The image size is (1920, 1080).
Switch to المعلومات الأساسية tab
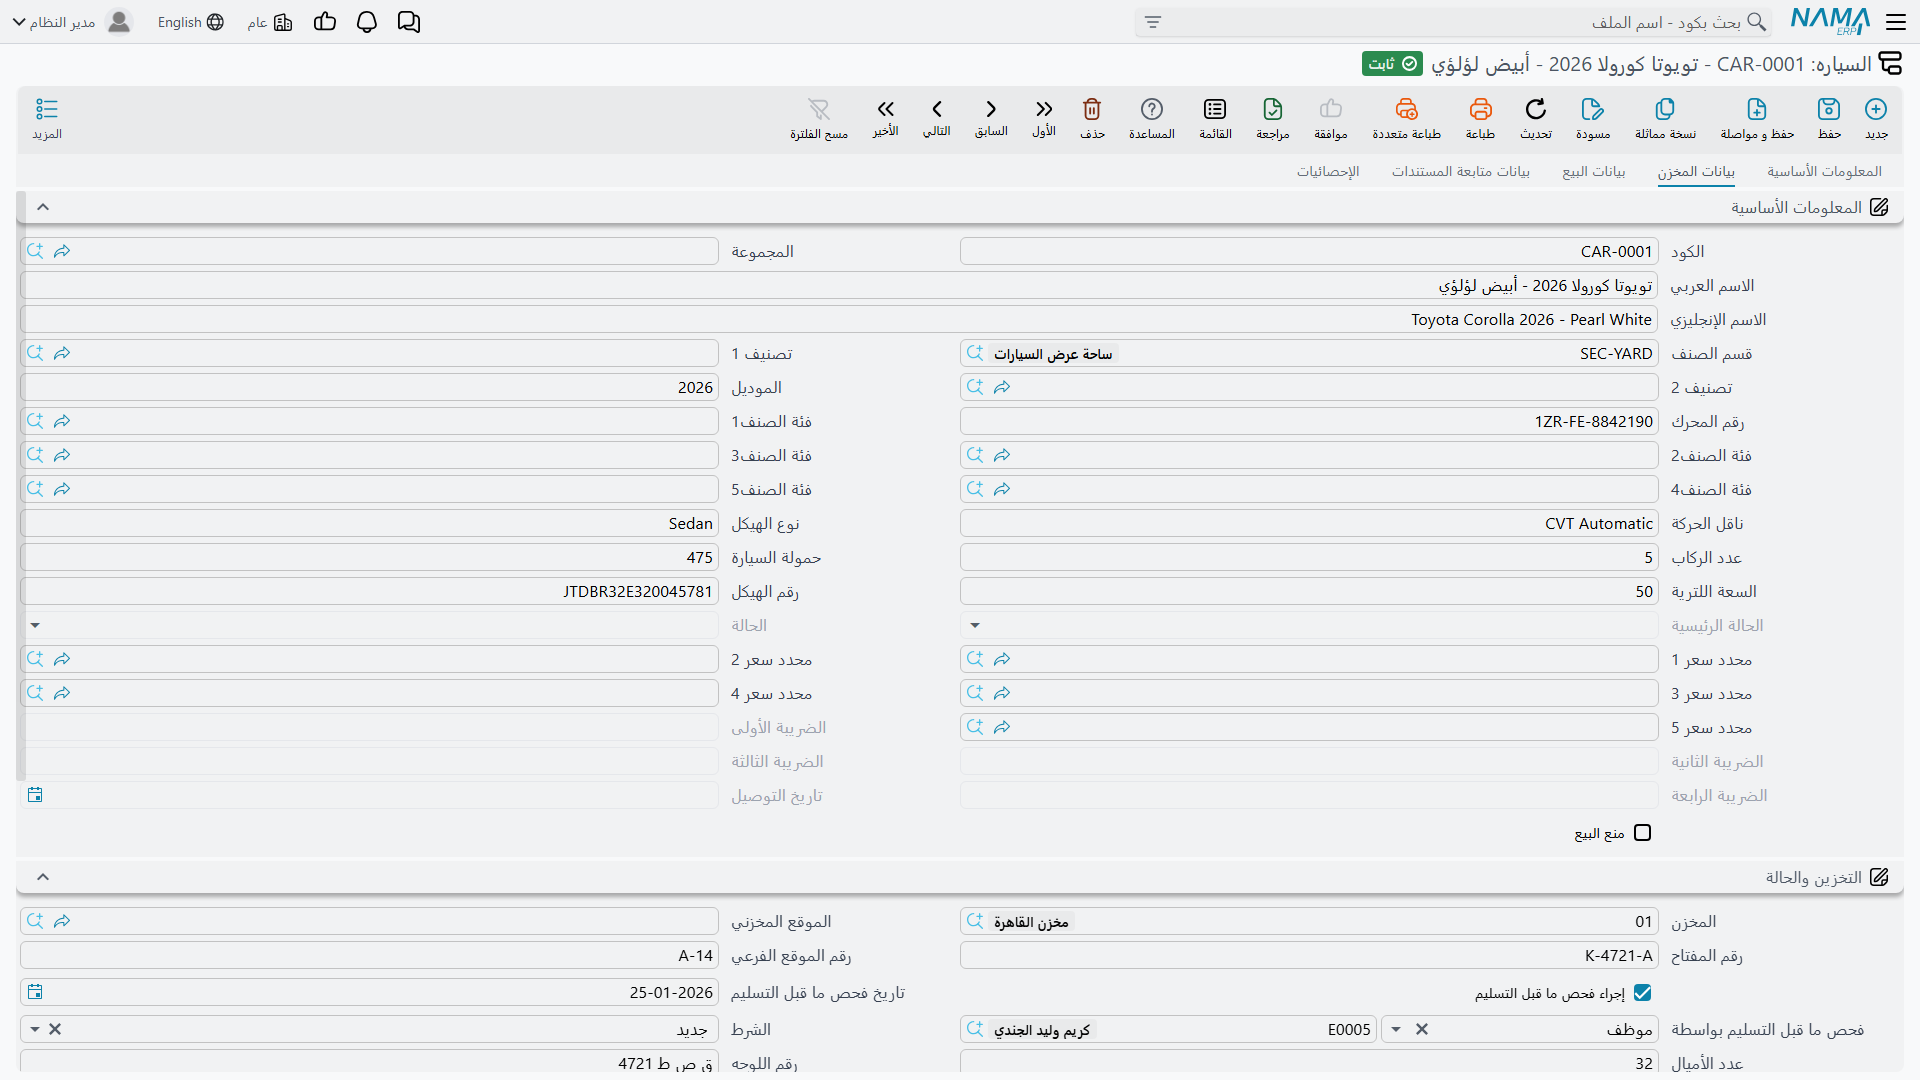[x=1824, y=171]
